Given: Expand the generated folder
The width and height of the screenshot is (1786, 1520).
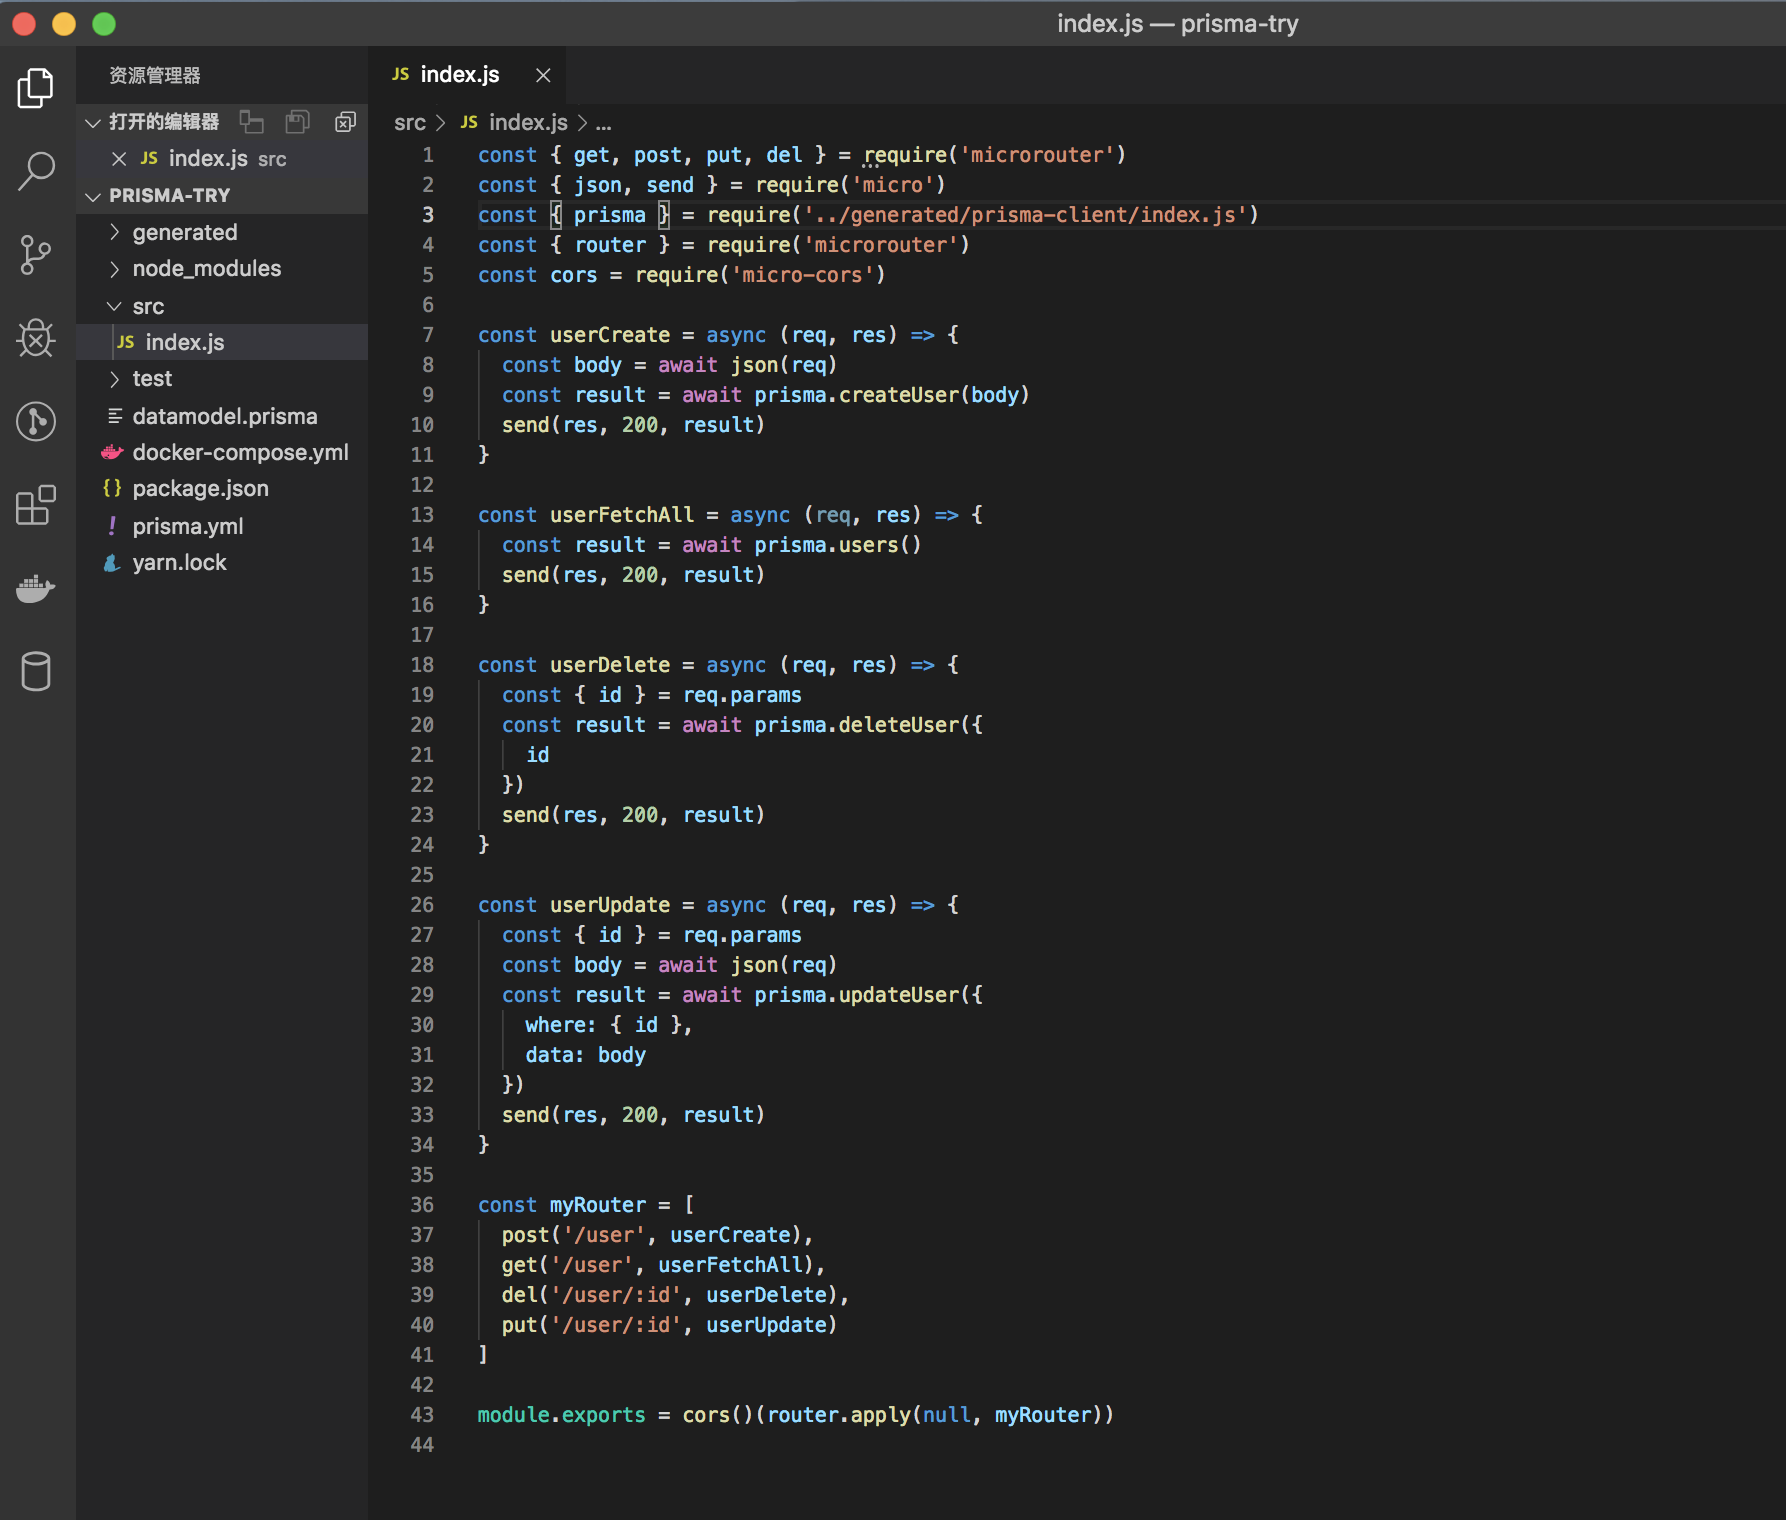Looking at the screenshot, I should [185, 232].
